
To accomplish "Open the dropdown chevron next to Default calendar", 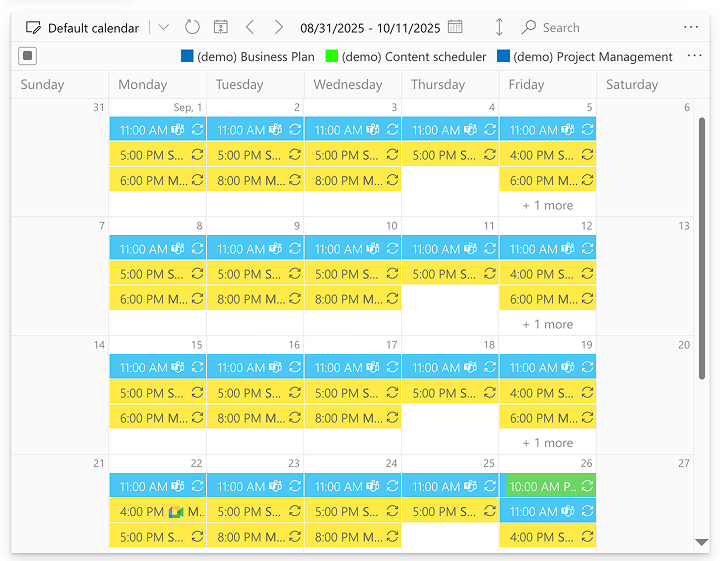I will [164, 28].
